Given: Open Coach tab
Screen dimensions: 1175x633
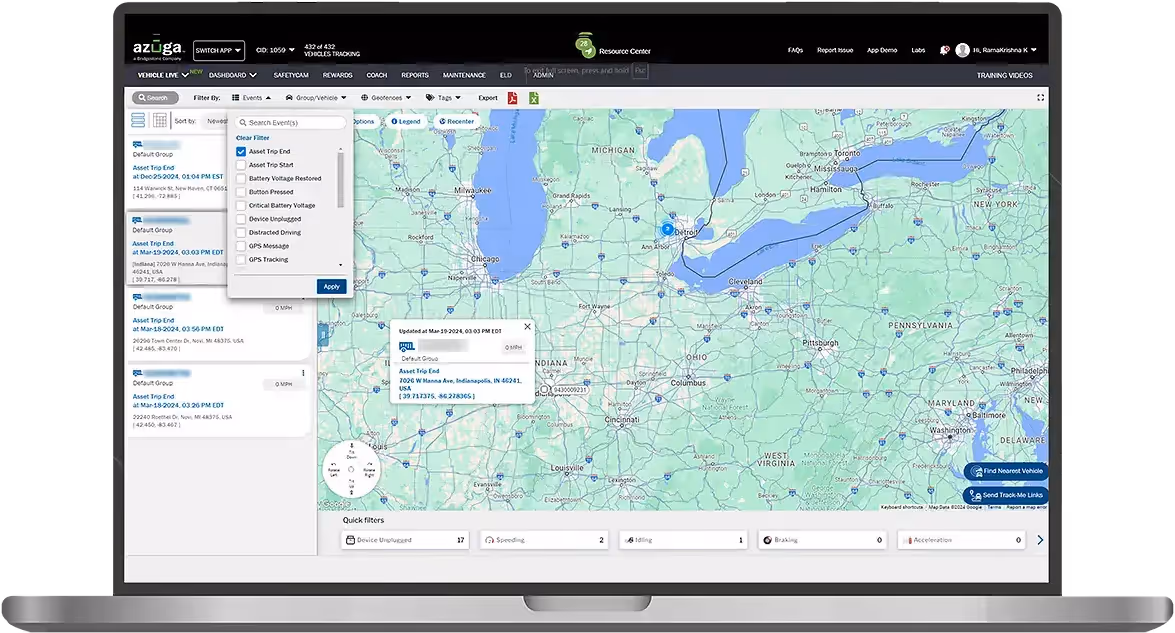Looking at the screenshot, I should tap(376, 75).
